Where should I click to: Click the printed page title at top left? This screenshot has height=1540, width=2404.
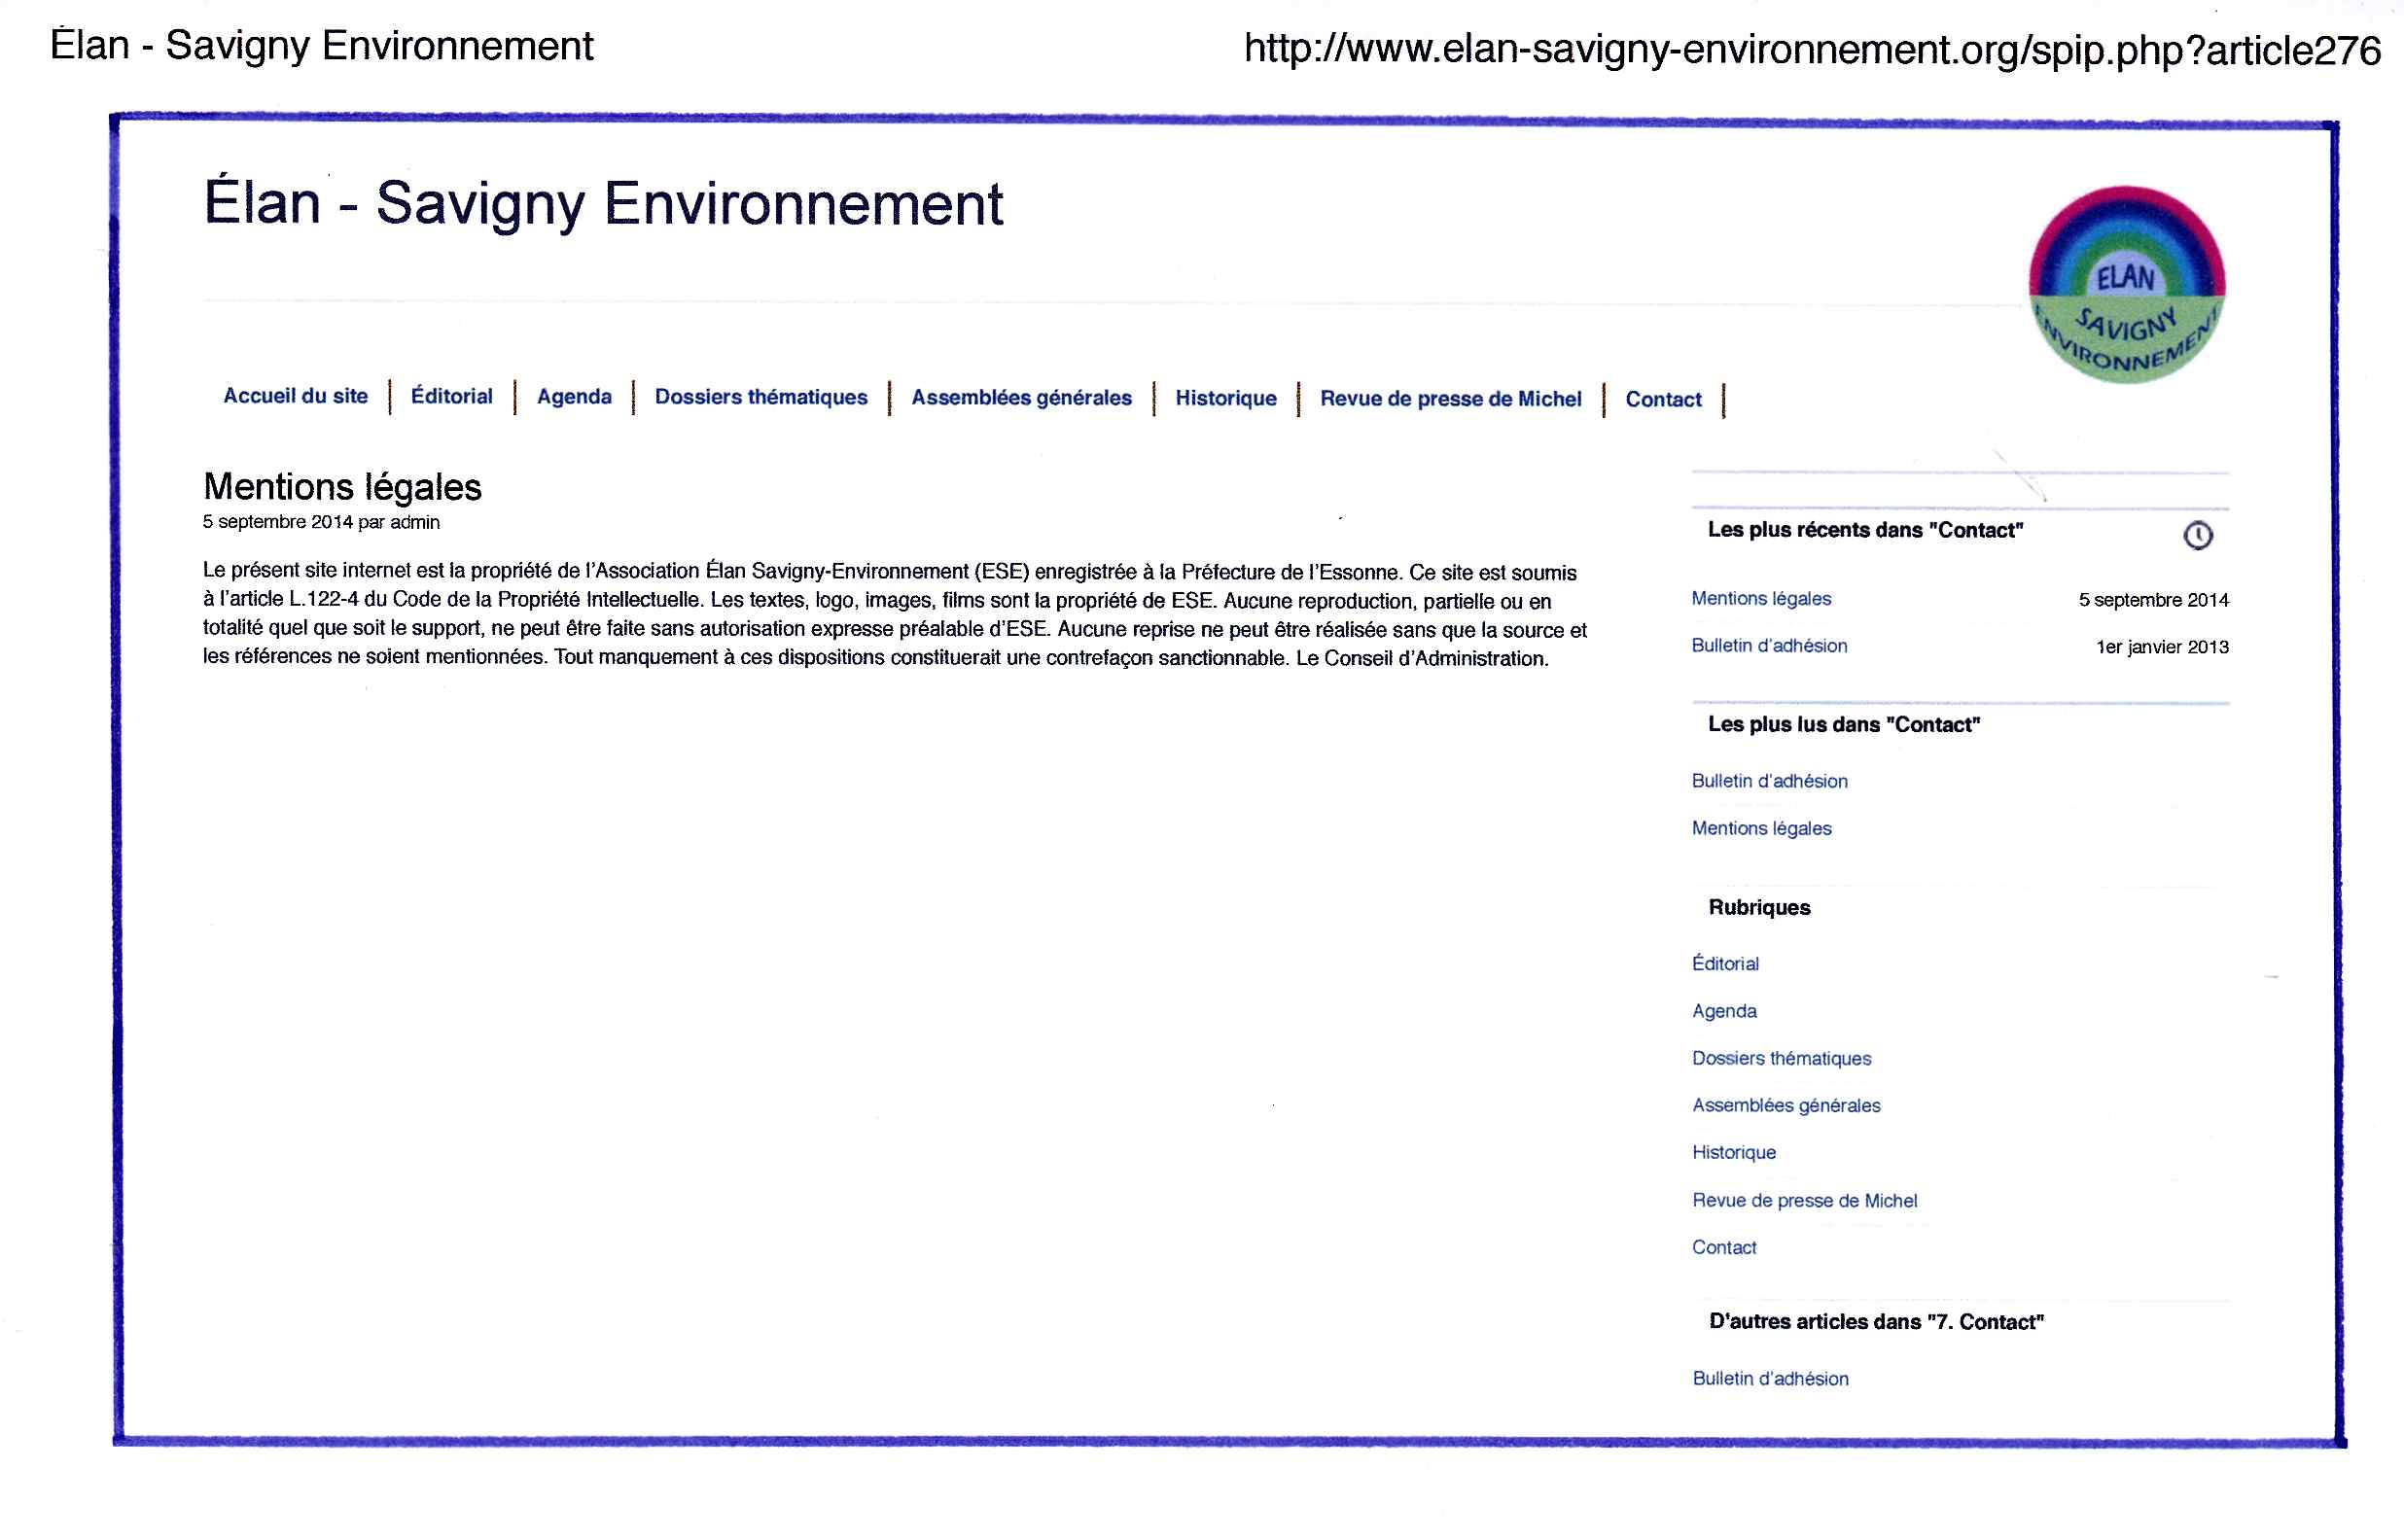point(321,45)
